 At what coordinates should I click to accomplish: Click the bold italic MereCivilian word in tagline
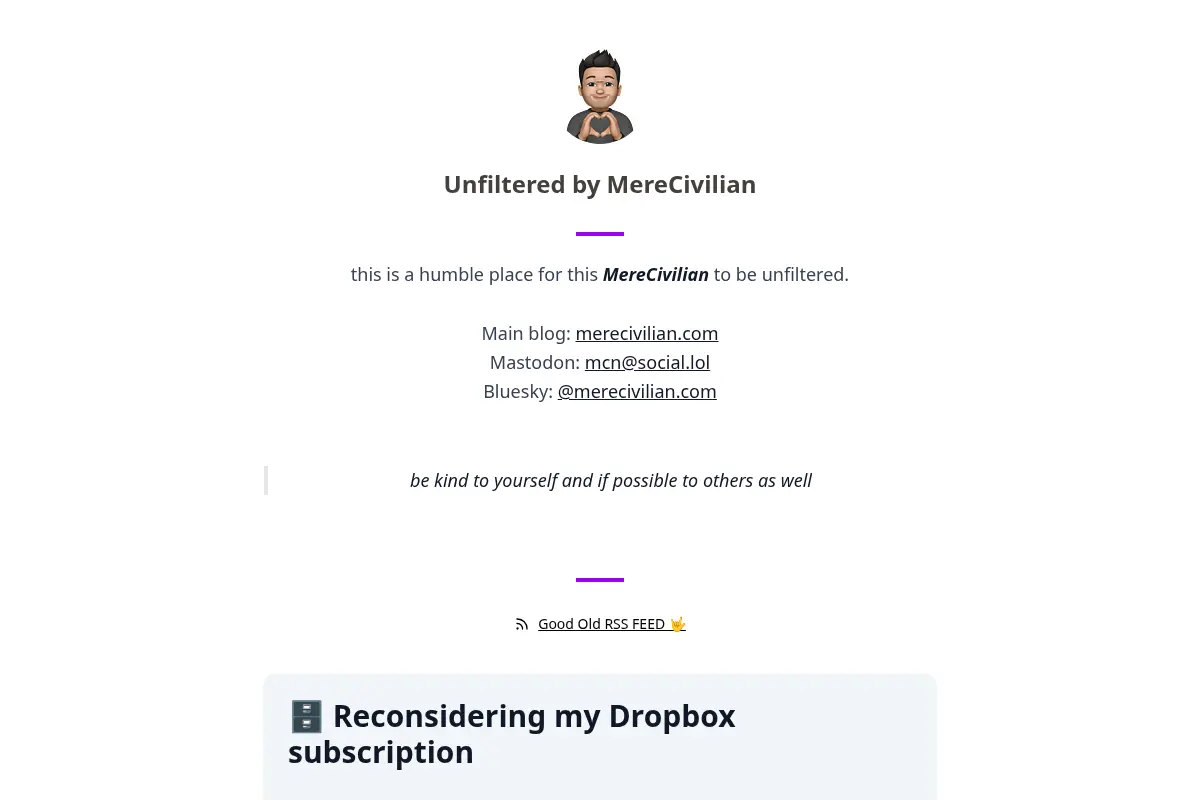tap(656, 274)
